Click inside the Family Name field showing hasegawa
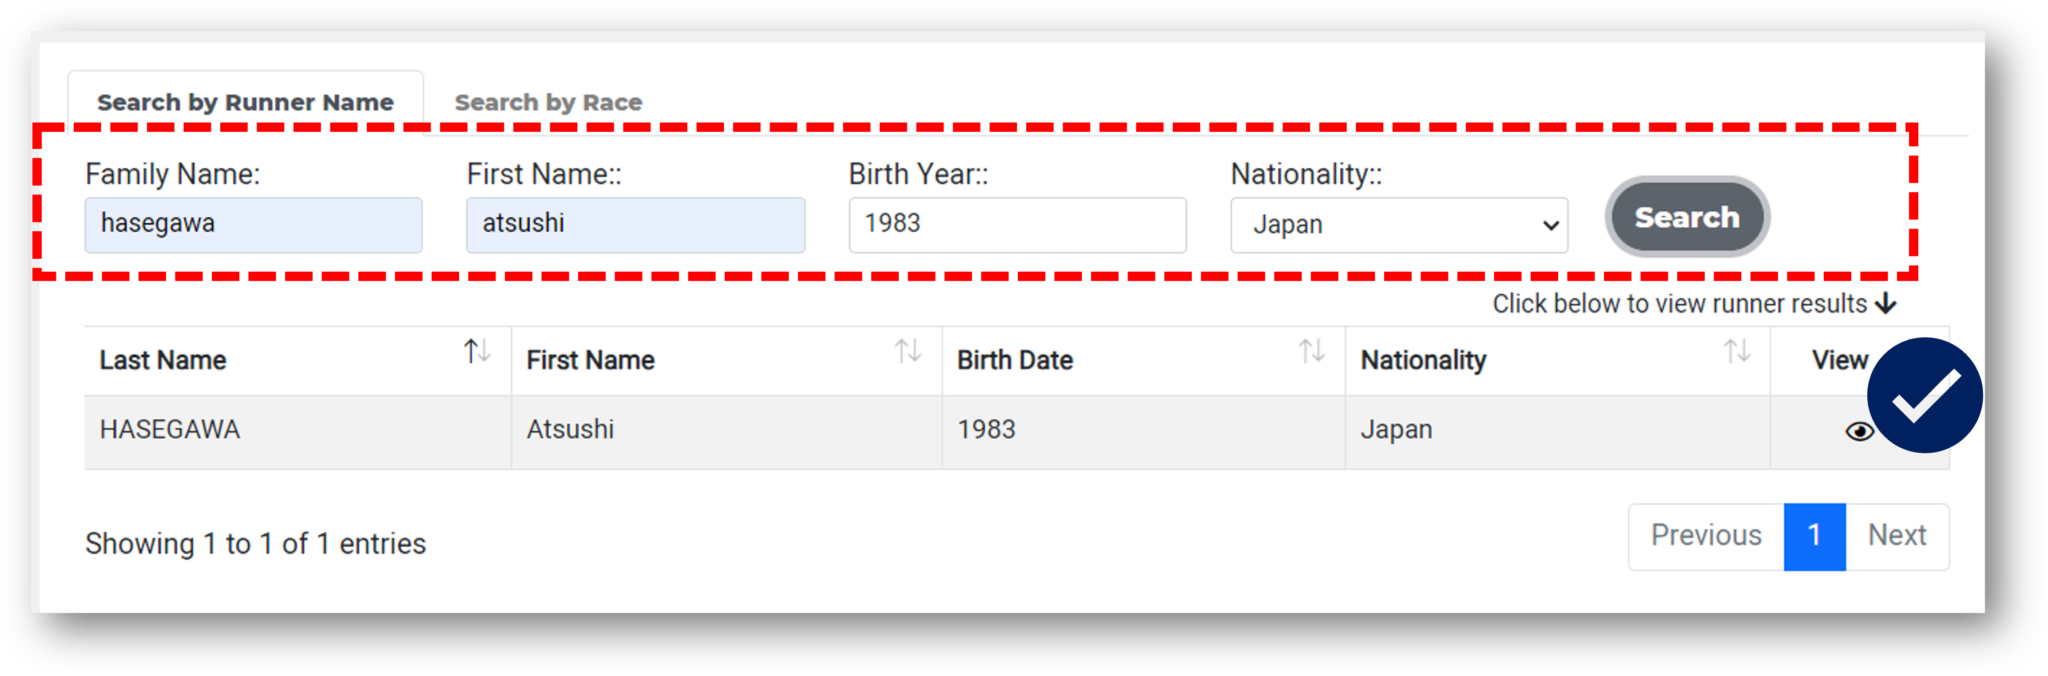Screen dimensions: 2048x676 pos(253,224)
